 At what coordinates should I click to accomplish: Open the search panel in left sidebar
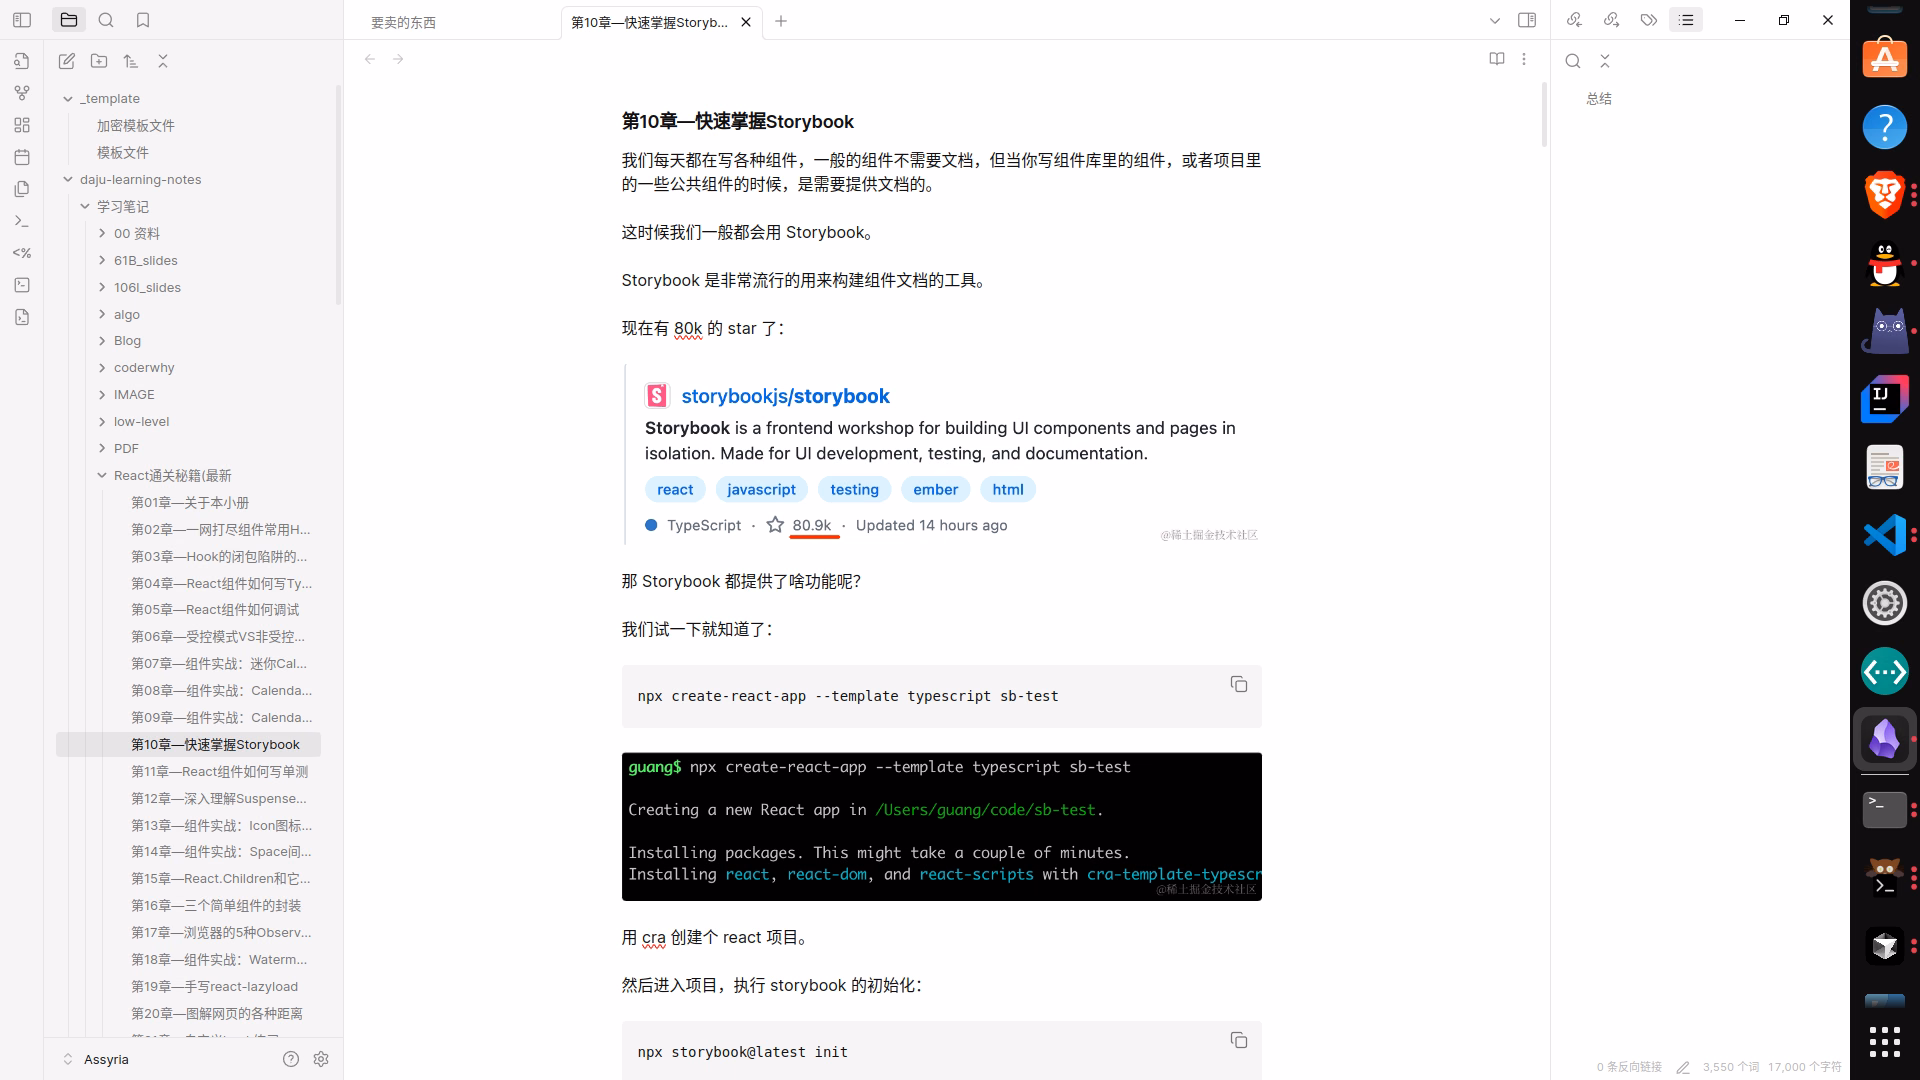point(106,20)
